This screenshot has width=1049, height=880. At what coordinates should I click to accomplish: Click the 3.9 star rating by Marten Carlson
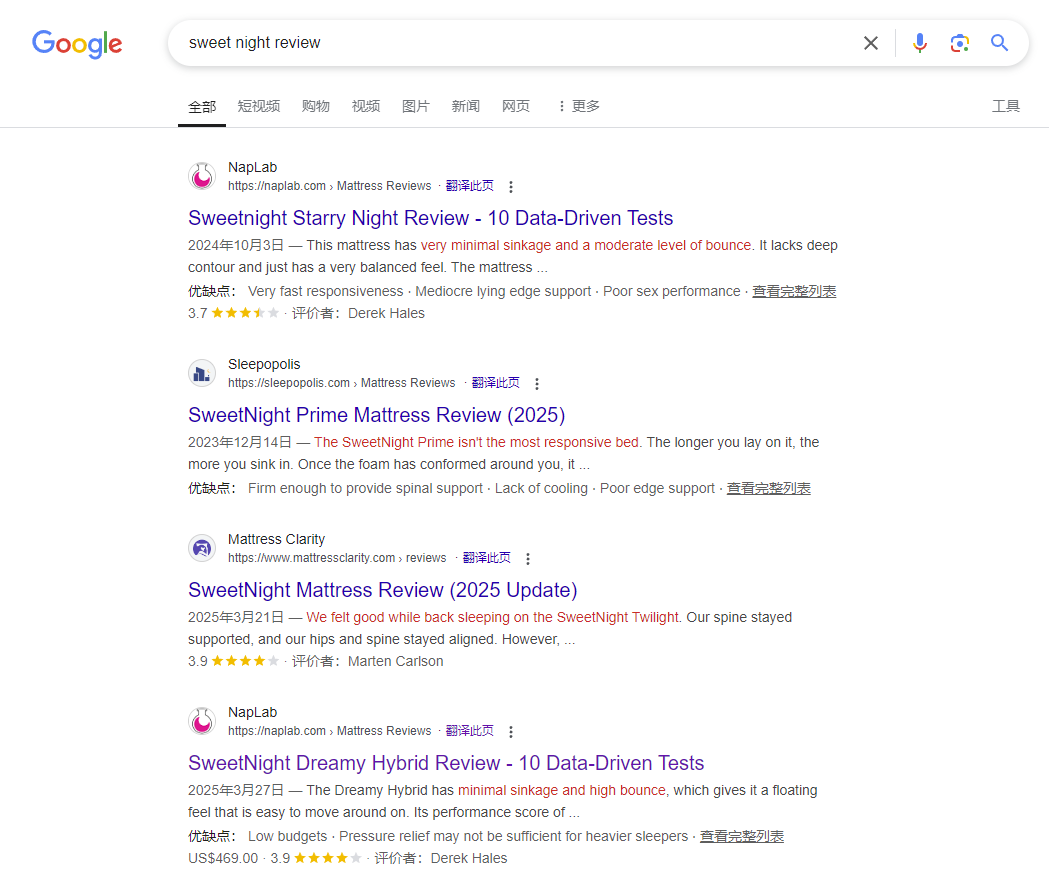point(233,661)
